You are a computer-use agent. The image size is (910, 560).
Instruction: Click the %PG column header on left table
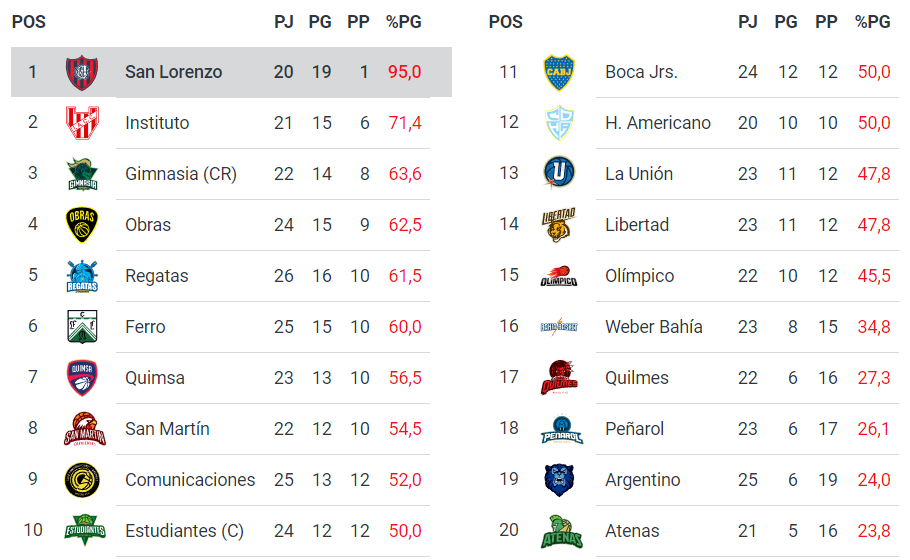[x=404, y=22]
